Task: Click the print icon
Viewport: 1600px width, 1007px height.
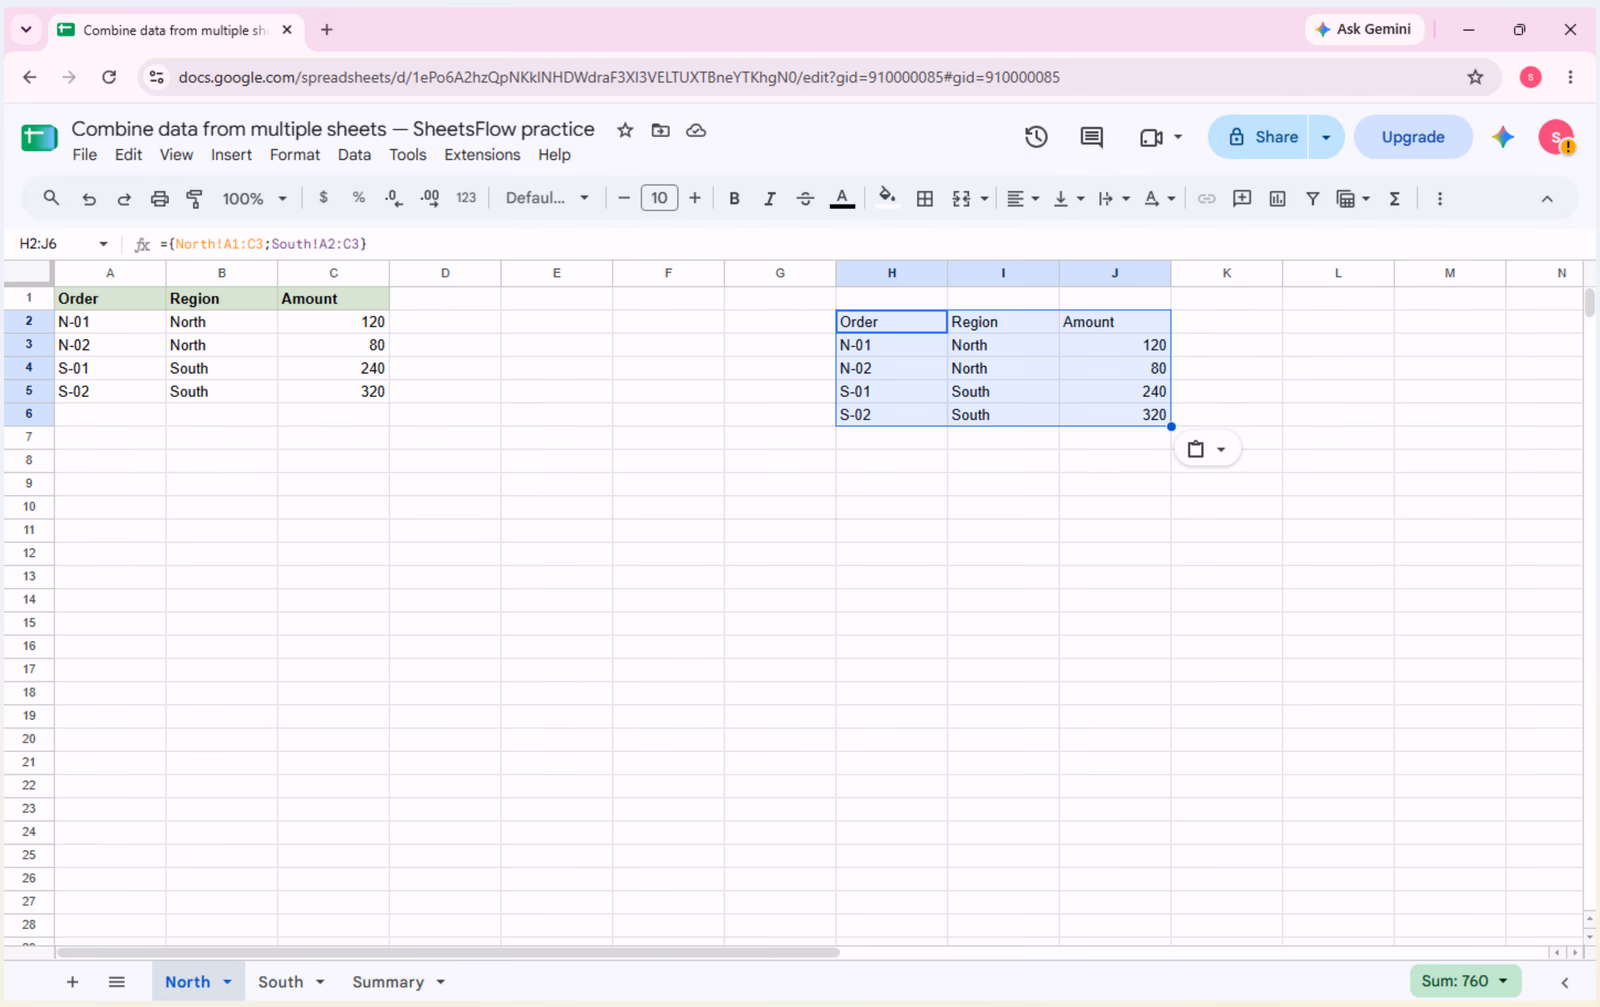Action: pyautogui.click(x=159, y=199)
